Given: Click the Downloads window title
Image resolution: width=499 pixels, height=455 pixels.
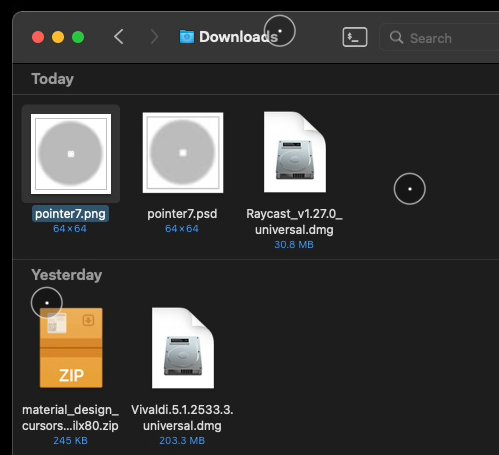Looking at the screenshot, I should click(238, 37).
